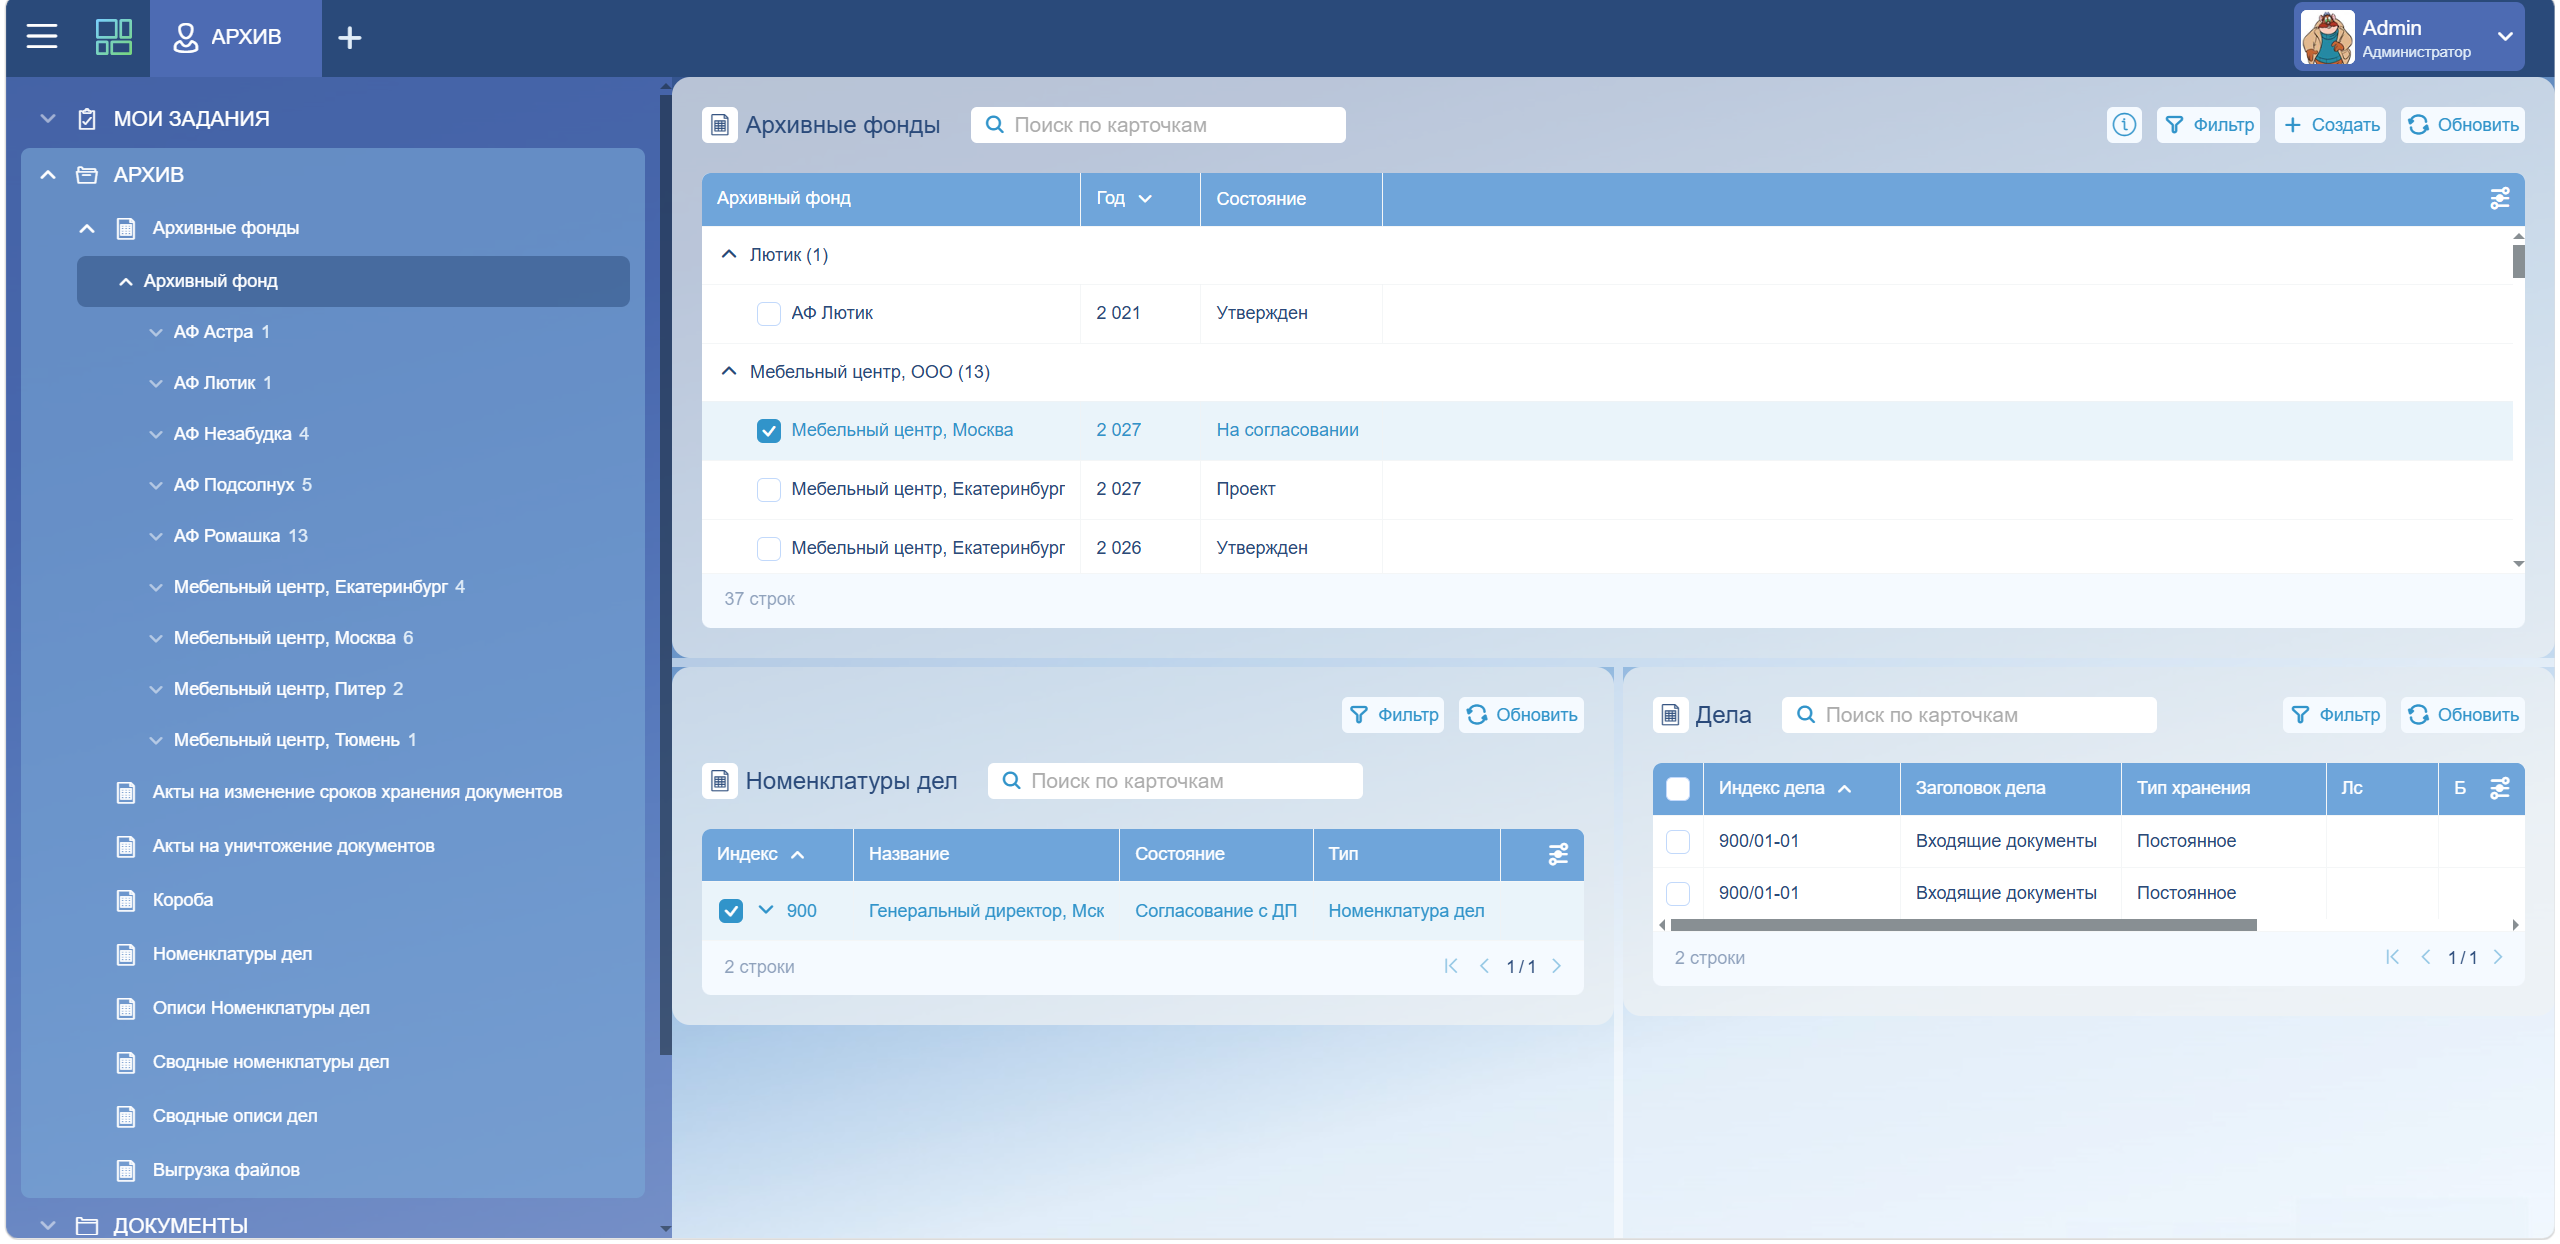2560x1244 pixels.
Task: Click the Дела horizontal scrollbar
Action: 1962,925
